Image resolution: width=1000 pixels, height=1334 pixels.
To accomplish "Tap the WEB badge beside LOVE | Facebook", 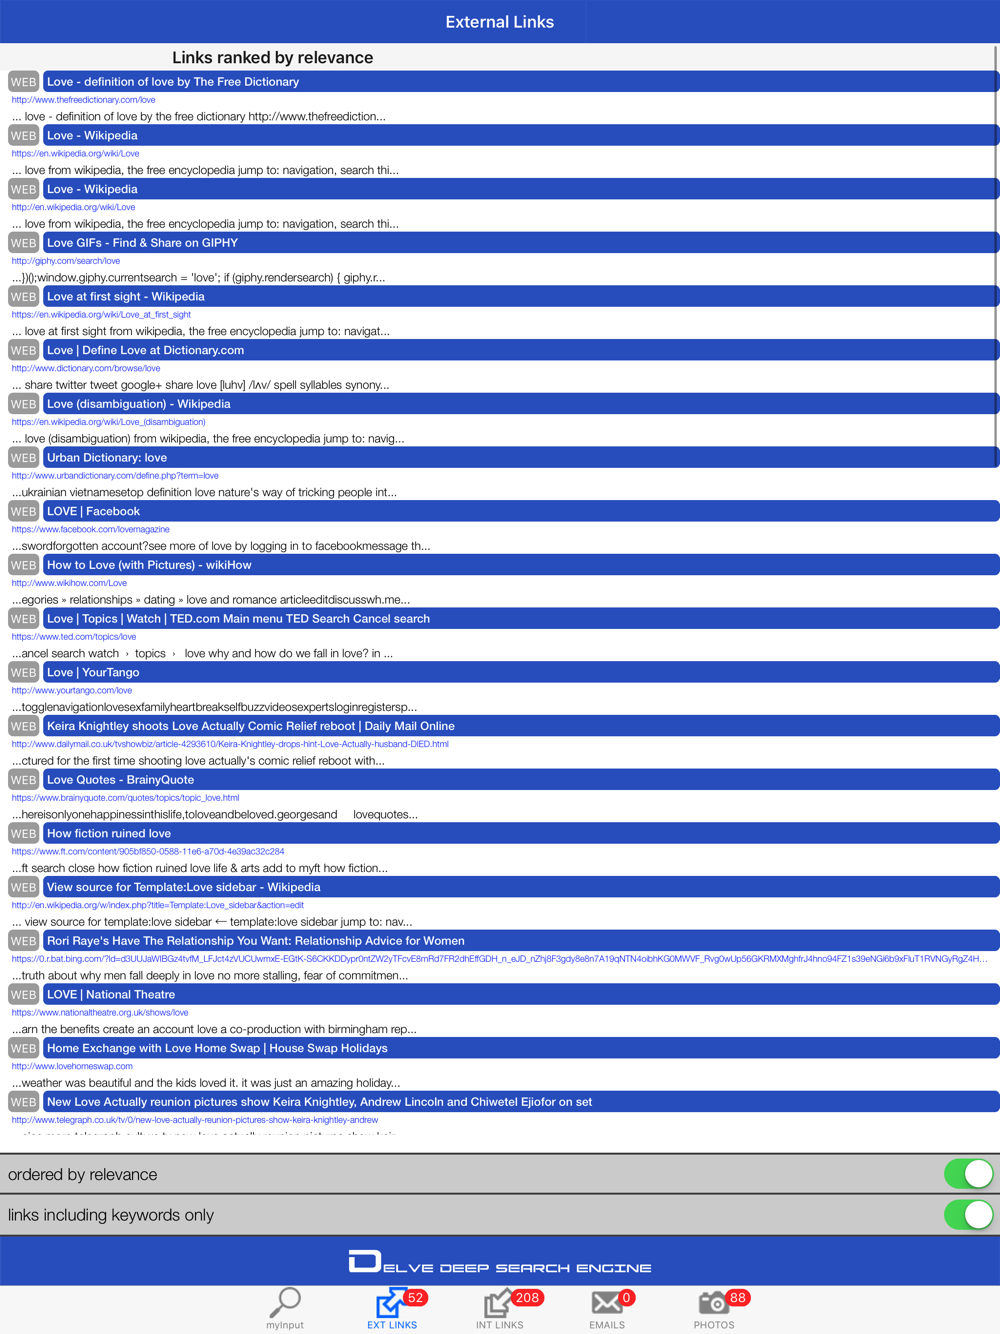I will [x=23, y=511].
